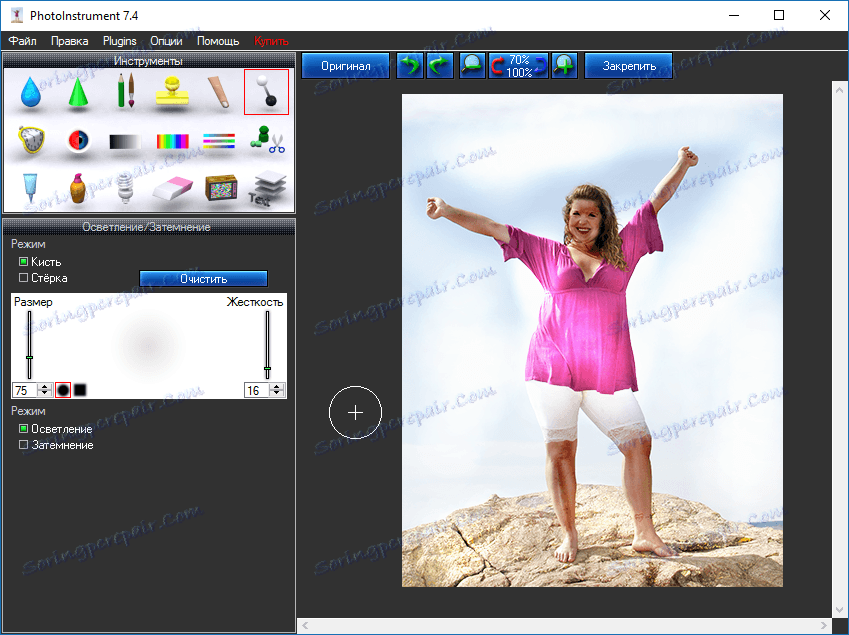Open the Plugins menu

coord(120,41)
